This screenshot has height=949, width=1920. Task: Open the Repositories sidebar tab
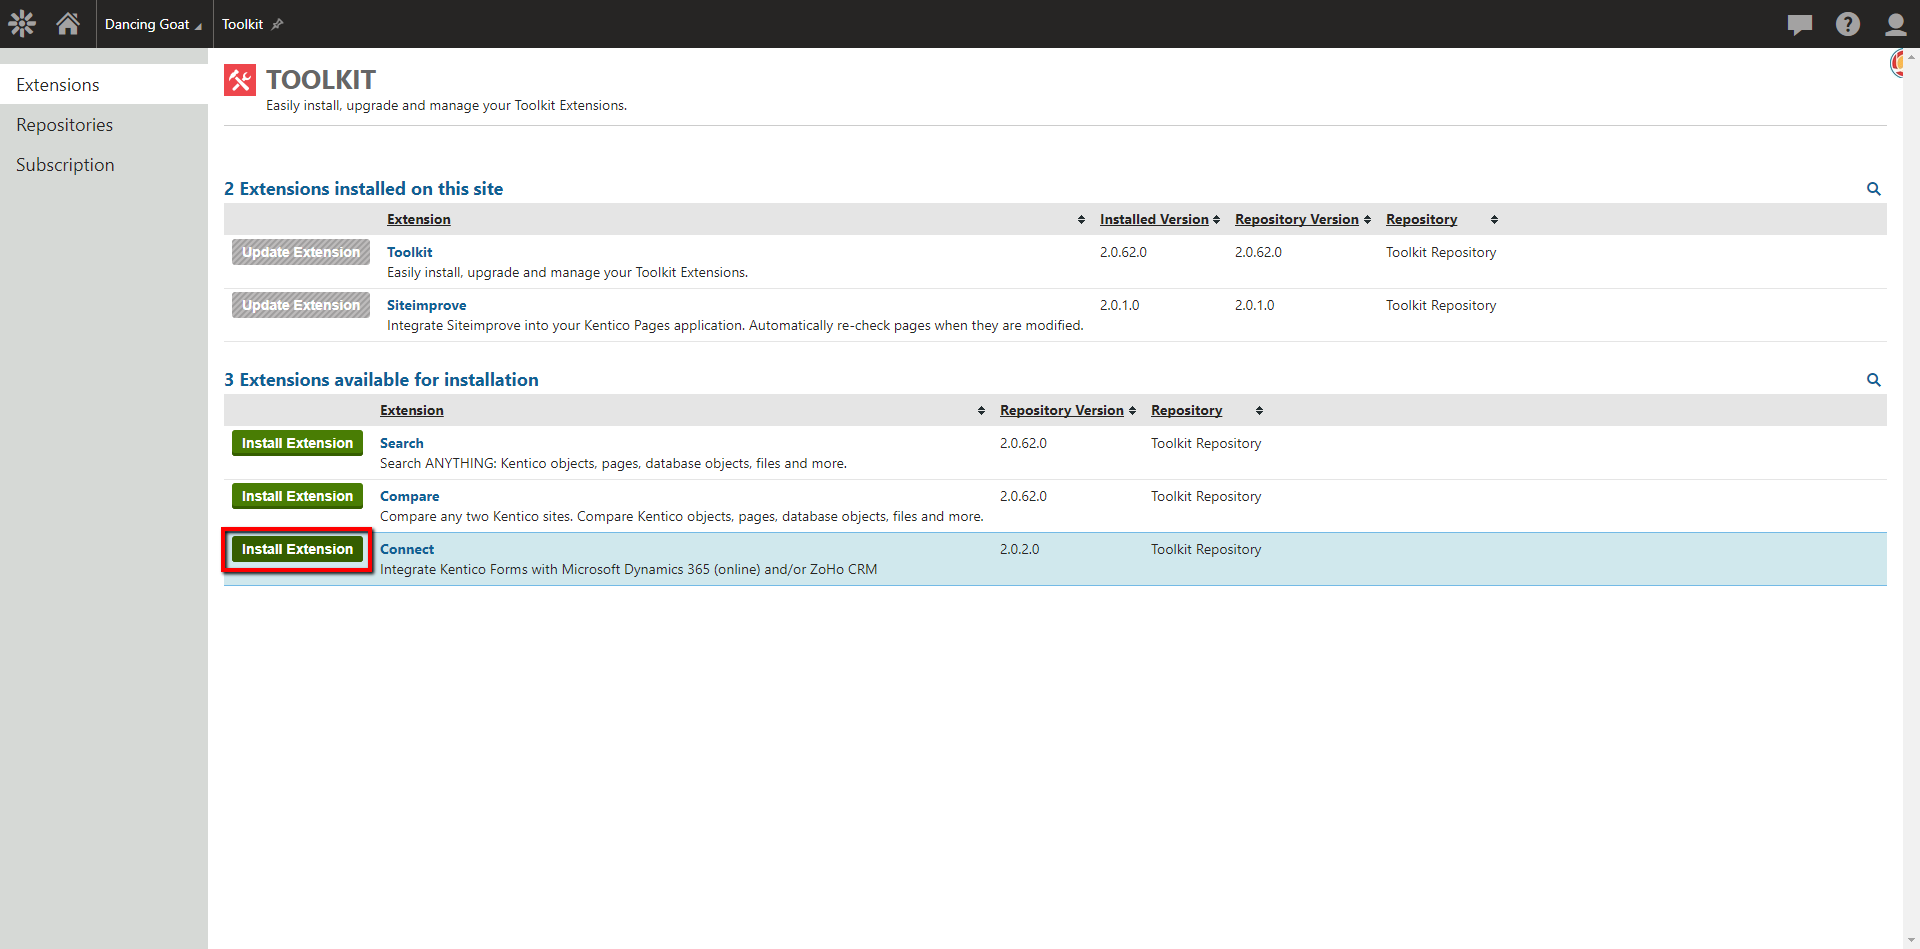click(104, 124)
